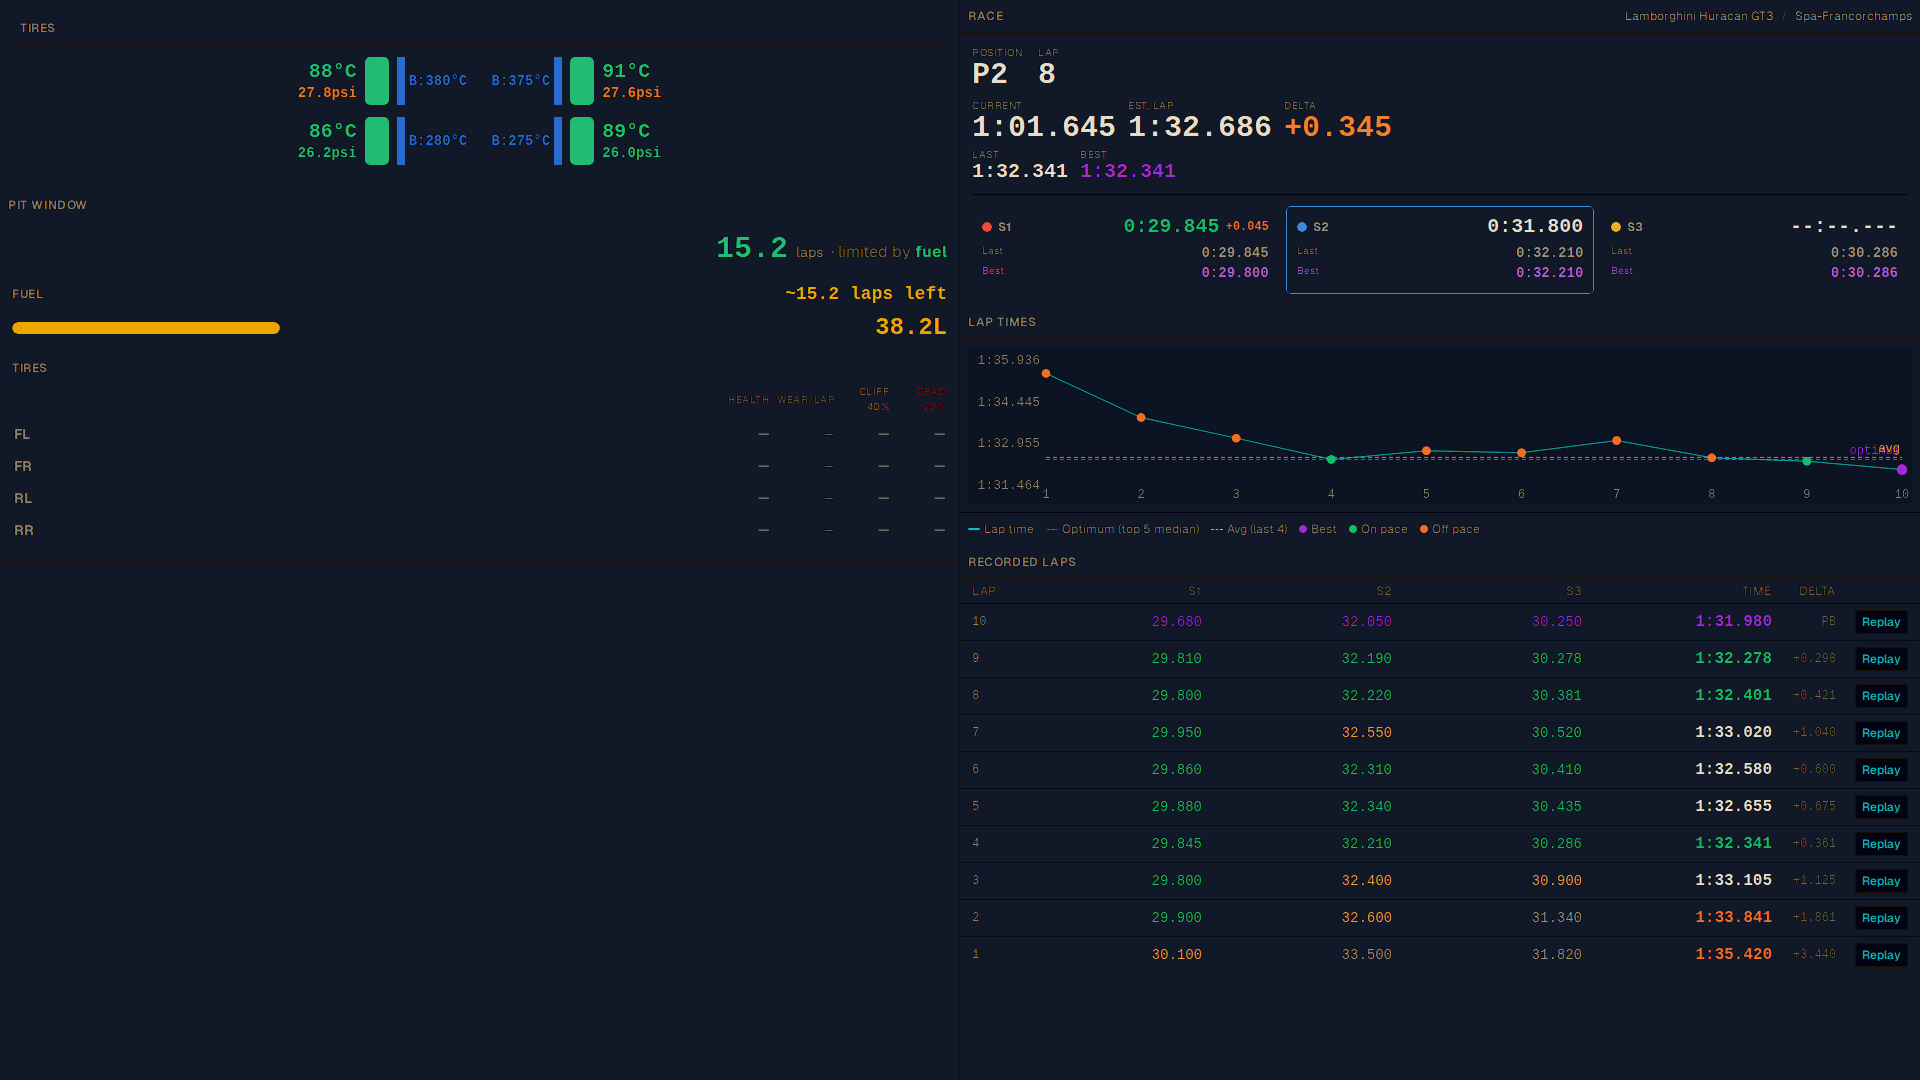Click the lap 1 point on lap chart
This screenshot has width=1920, height=1080.
click(x=1046, y=374)
